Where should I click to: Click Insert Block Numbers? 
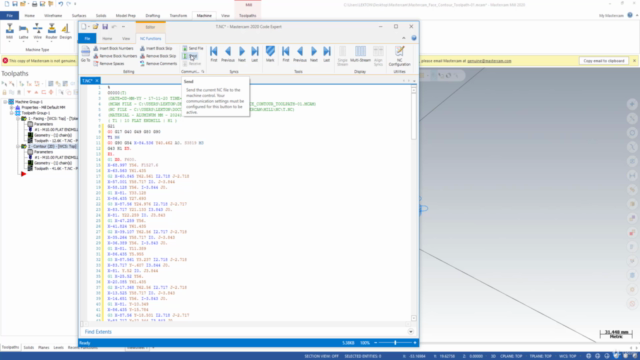point(113,48)
